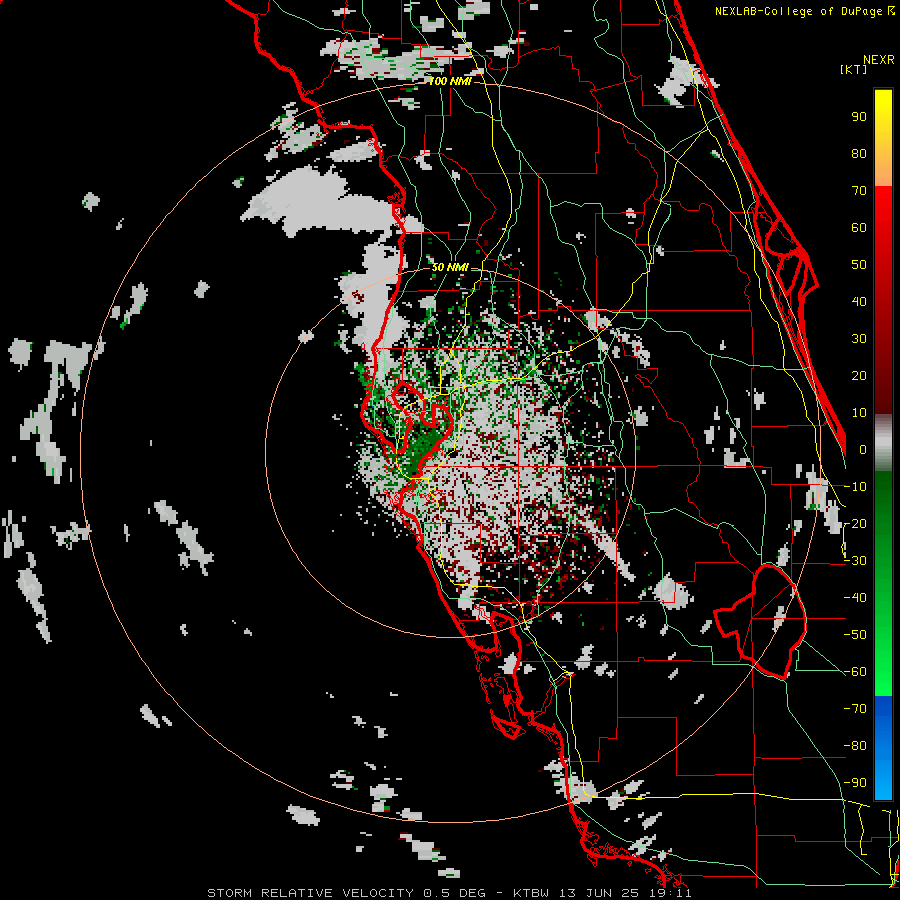Click the 0 legend value
Viewport: 900px width, 900px height.
coord(863,450)
